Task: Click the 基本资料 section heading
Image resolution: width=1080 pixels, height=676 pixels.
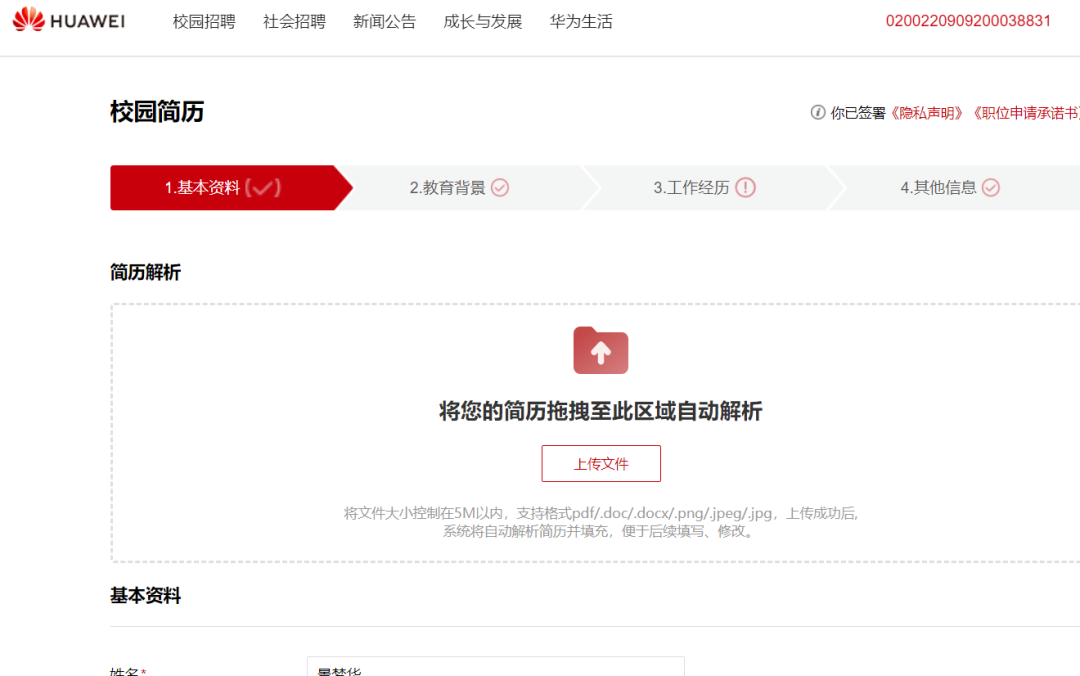Action: (x=145, y=595)
